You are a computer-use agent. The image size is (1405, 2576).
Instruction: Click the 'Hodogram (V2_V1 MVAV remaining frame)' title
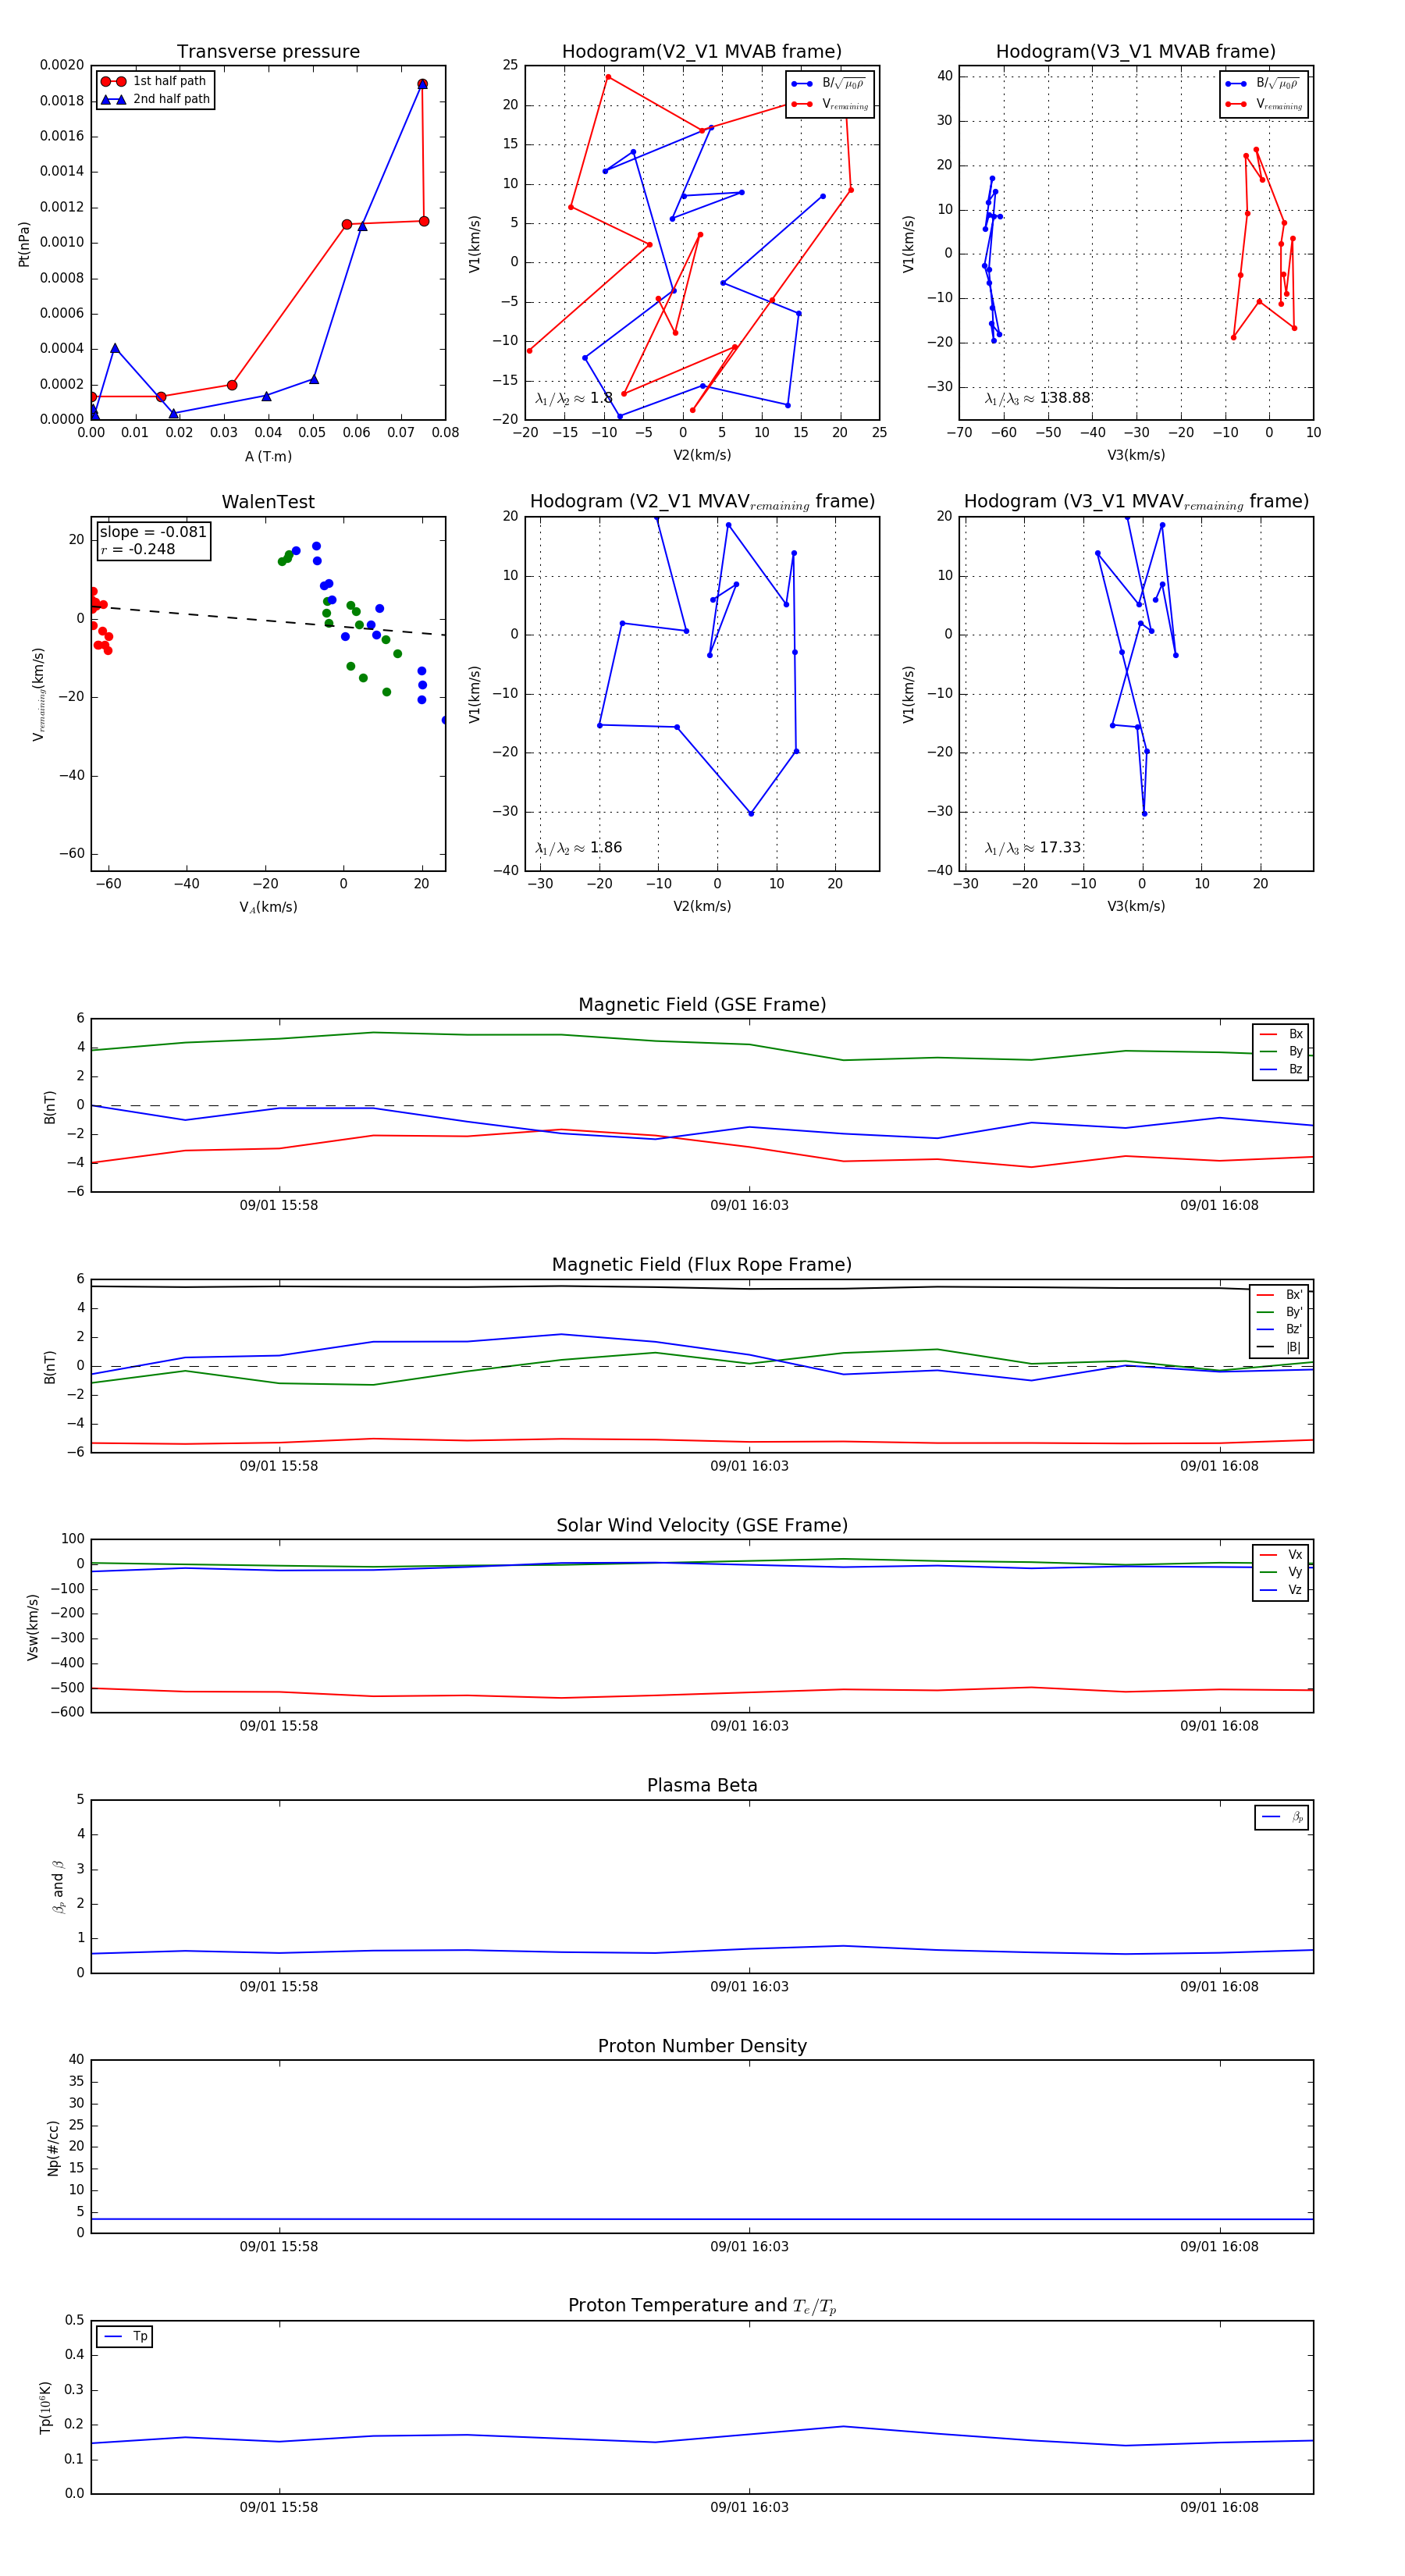(702, 502)
